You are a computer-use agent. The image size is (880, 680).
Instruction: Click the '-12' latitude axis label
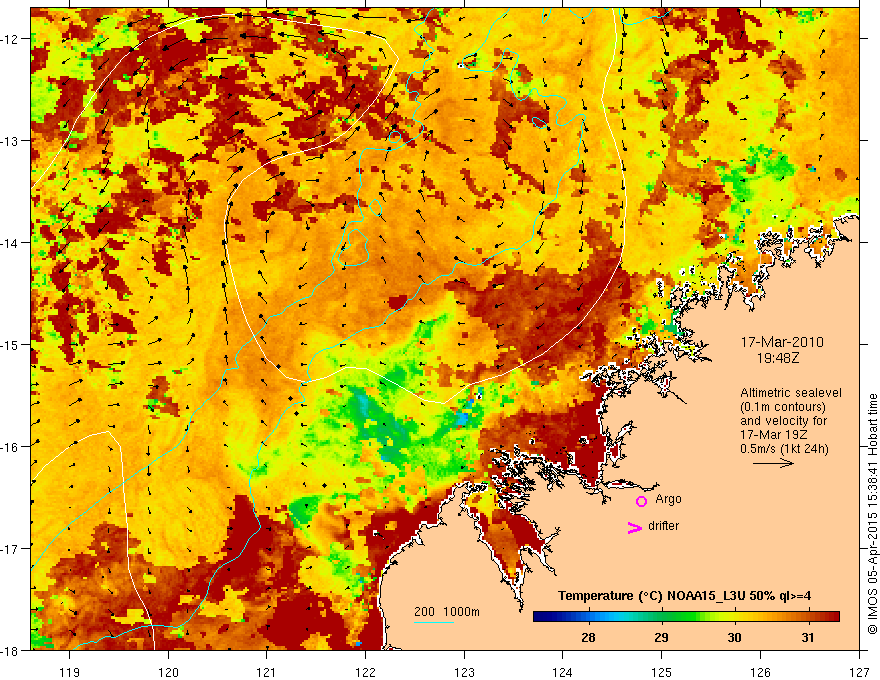pyautogui.click(x=10, y=39)
